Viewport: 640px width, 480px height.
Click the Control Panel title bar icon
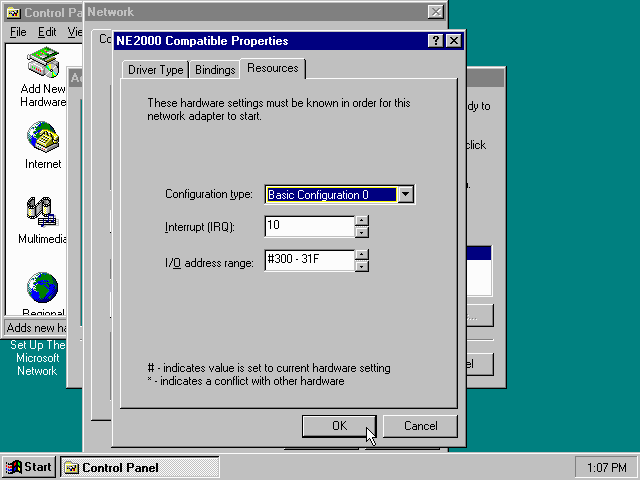(x=13, y=13)
